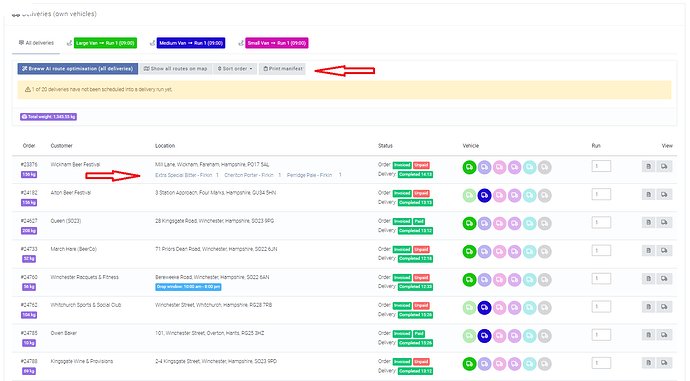The width and height of the screenshot is (690, 381).
Task: Run Breww AI route optimisation for all deliveries
Action: pyautogui.click(x=77, y=69)
